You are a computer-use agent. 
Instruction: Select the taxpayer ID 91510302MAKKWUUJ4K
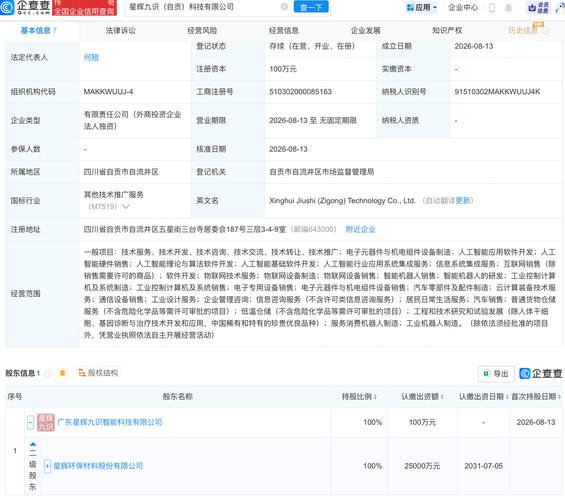(x=497, y=92)
